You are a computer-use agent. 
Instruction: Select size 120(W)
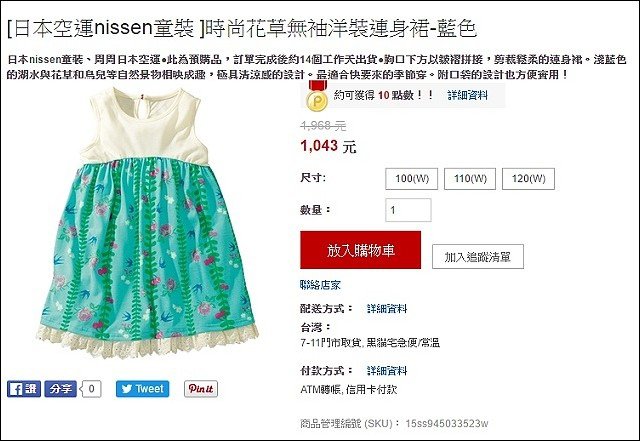[528, 179]
